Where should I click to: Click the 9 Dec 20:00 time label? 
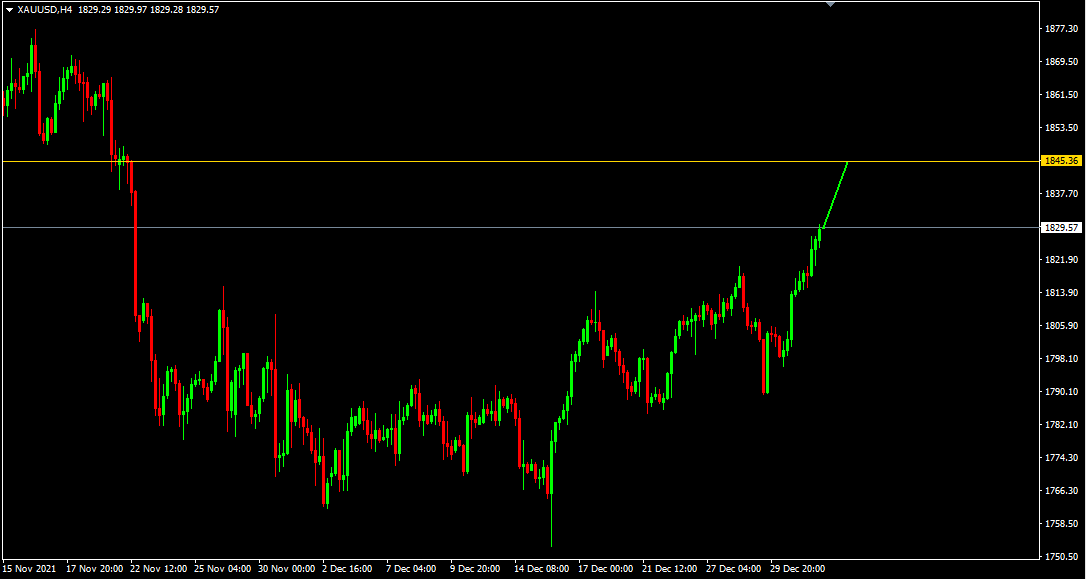coord(475,568)
